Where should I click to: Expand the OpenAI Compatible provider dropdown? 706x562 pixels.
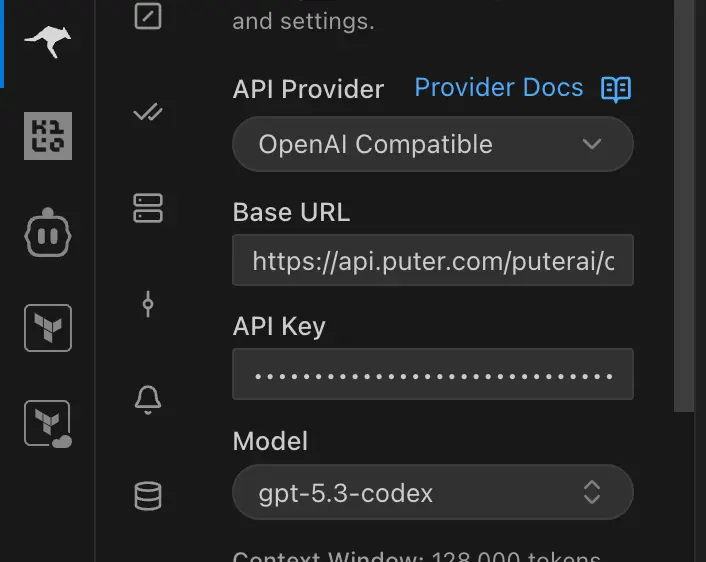pos(433,144)
